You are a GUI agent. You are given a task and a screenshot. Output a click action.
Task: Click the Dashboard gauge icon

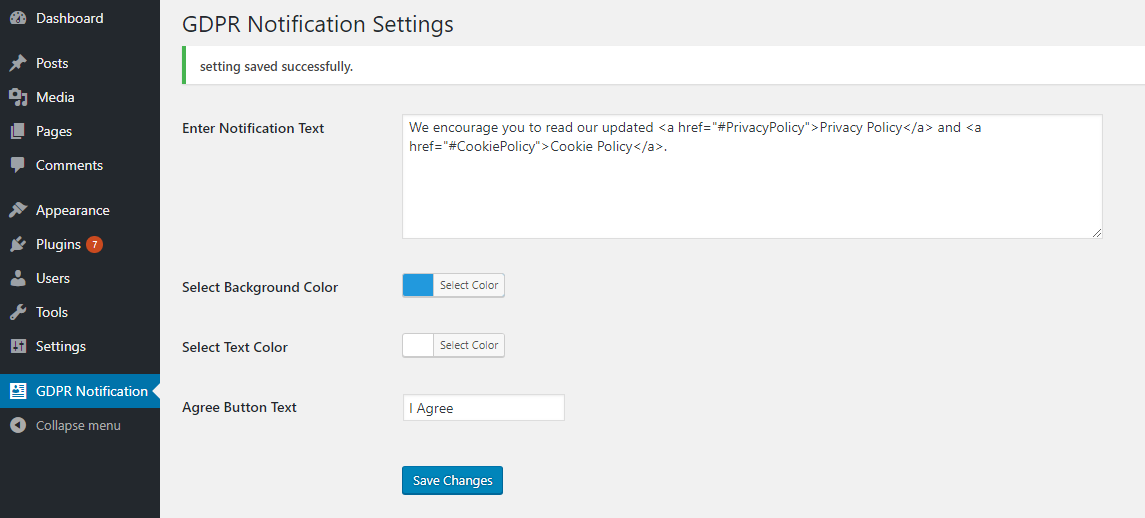coord(18,18)
